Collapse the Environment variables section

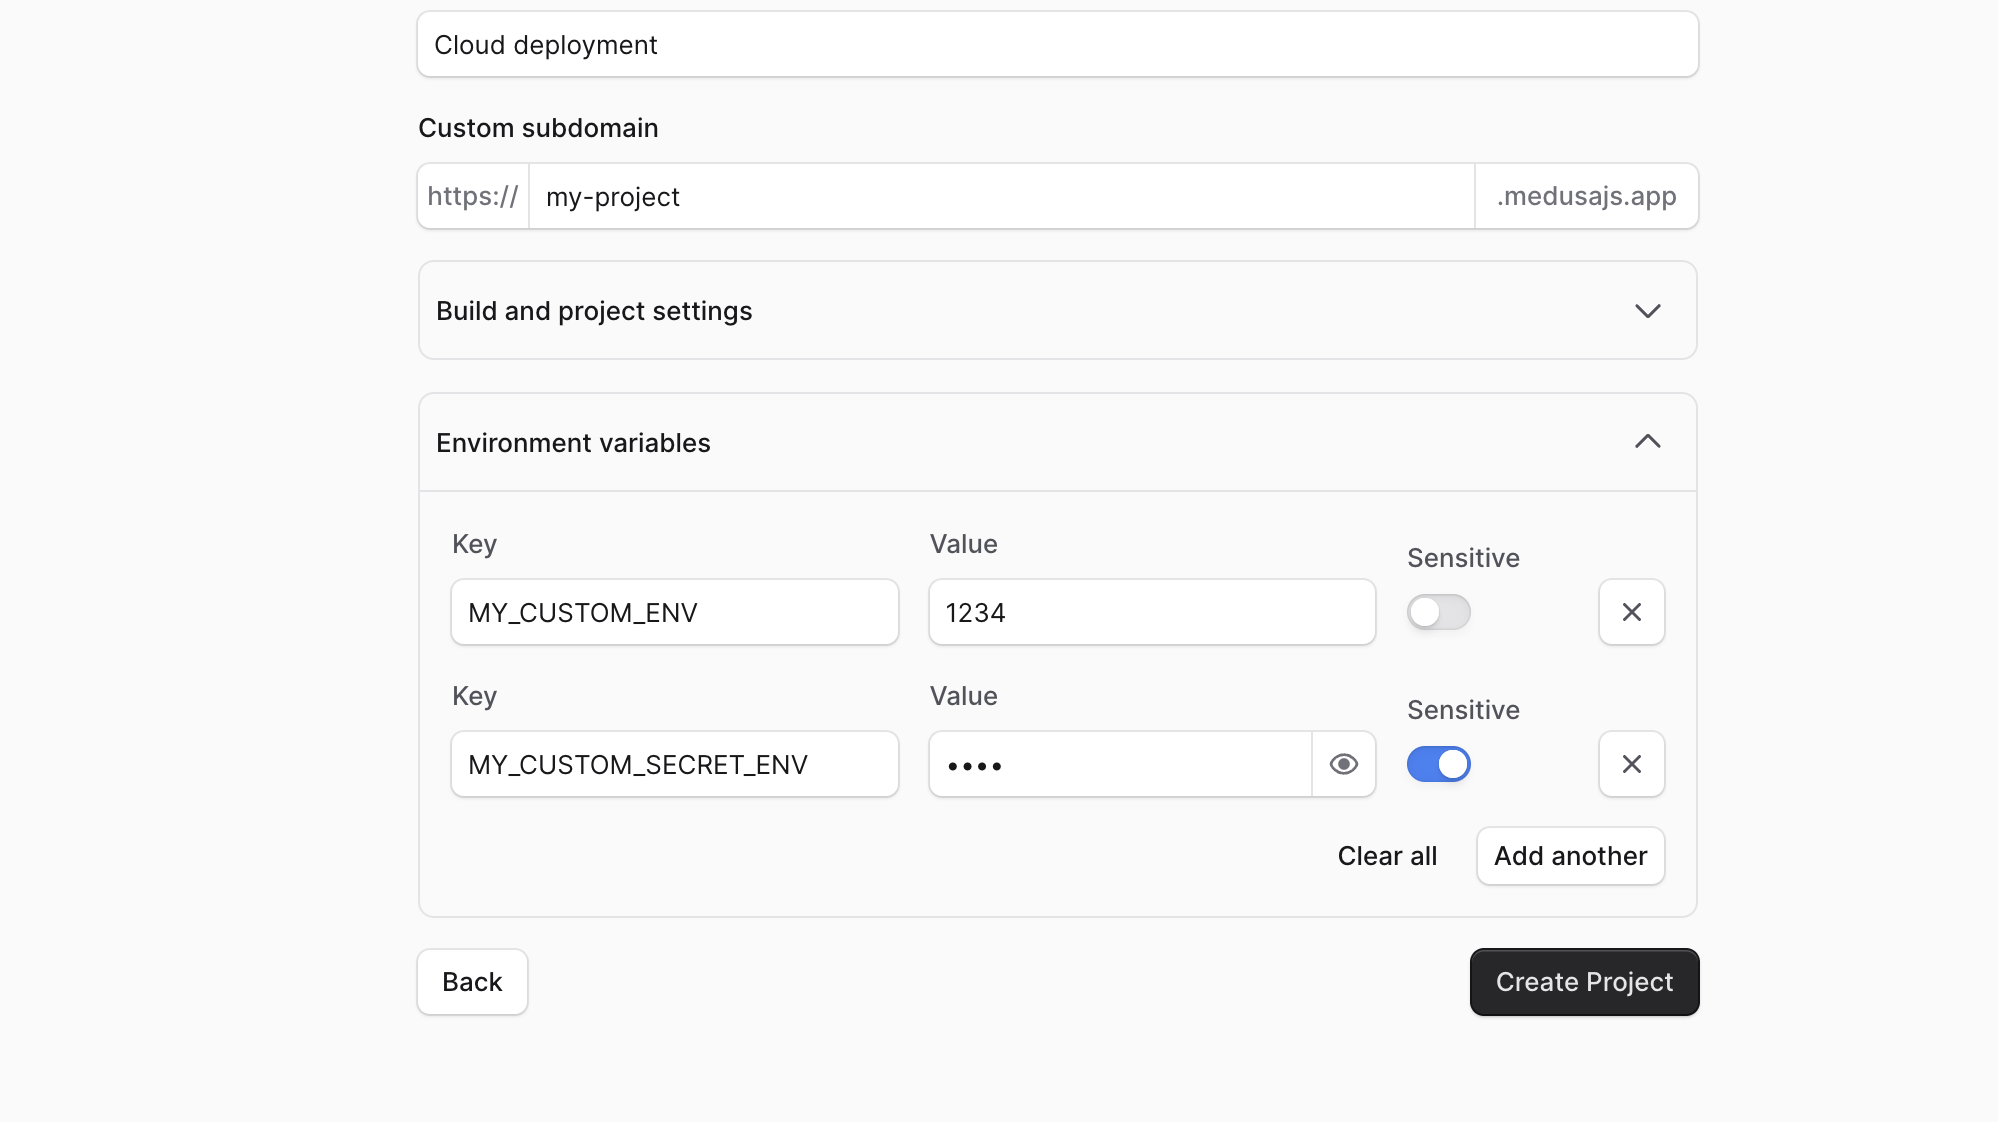point(1648,442)
